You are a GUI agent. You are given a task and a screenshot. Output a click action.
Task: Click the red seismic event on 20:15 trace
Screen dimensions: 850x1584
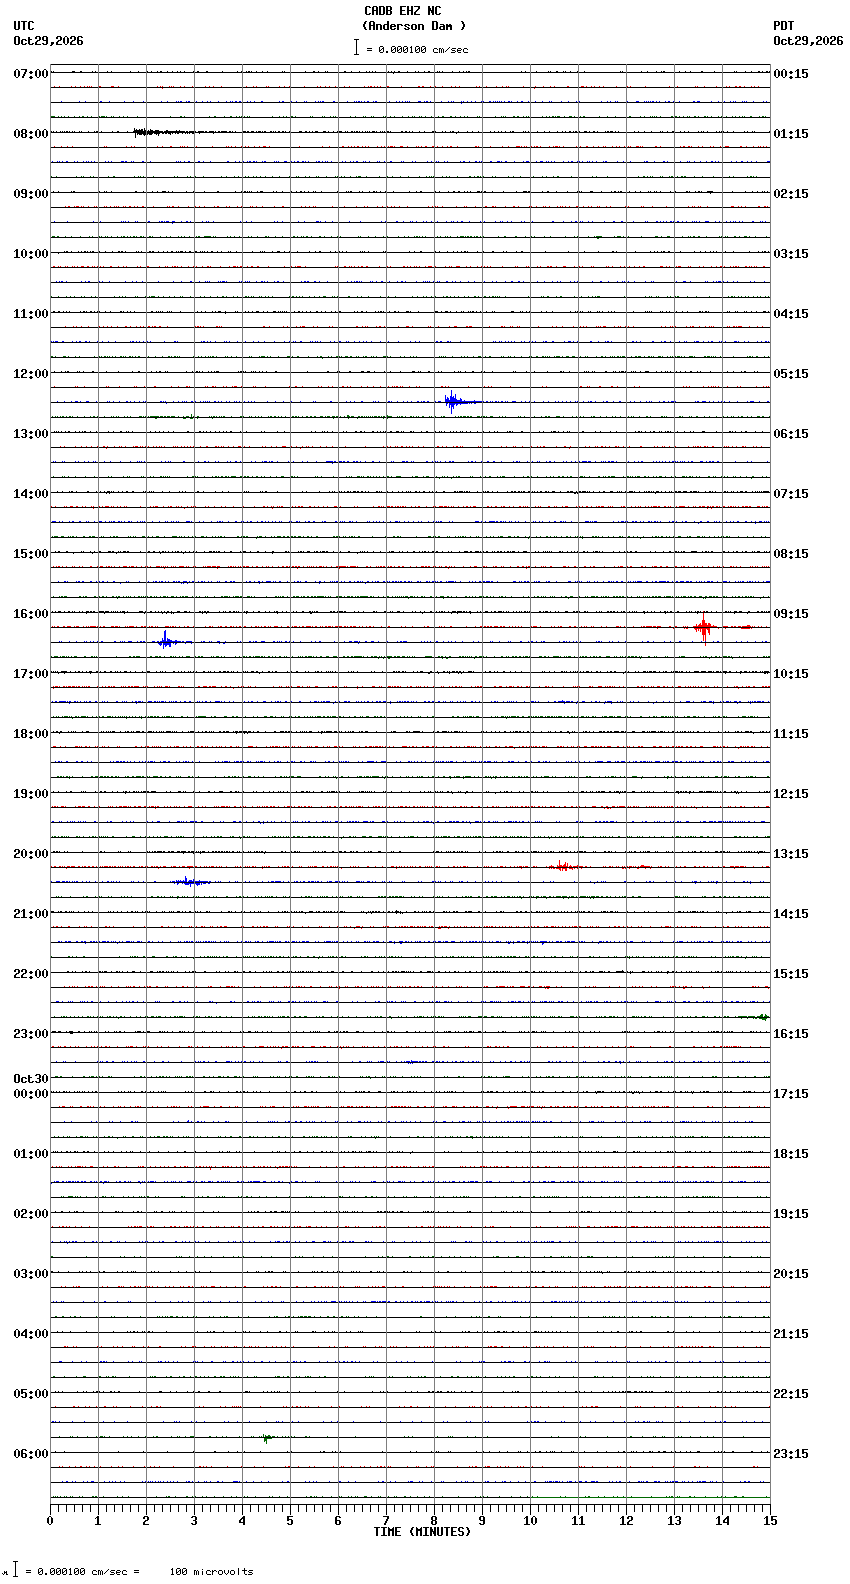[x=563, y=867]
